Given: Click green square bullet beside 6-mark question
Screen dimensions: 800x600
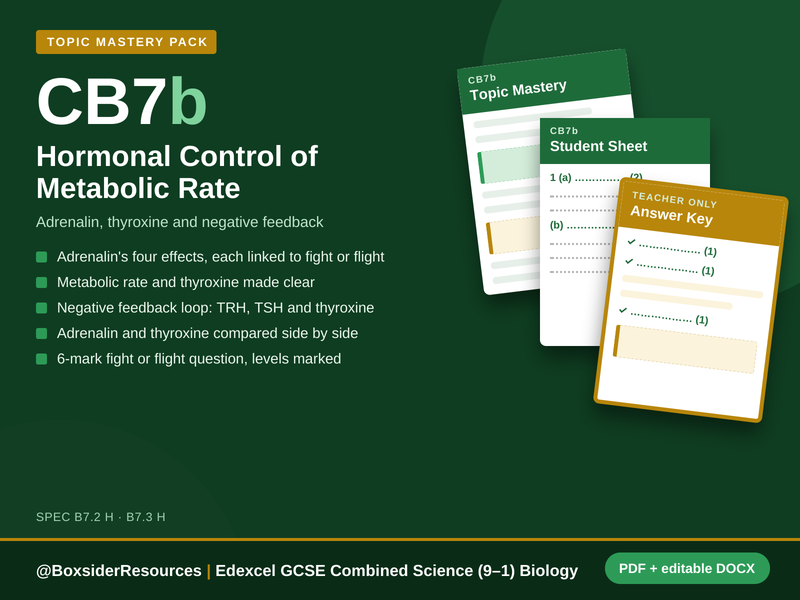Looking at the screenshot, I should pyautogui.click(x=42, y=359).
